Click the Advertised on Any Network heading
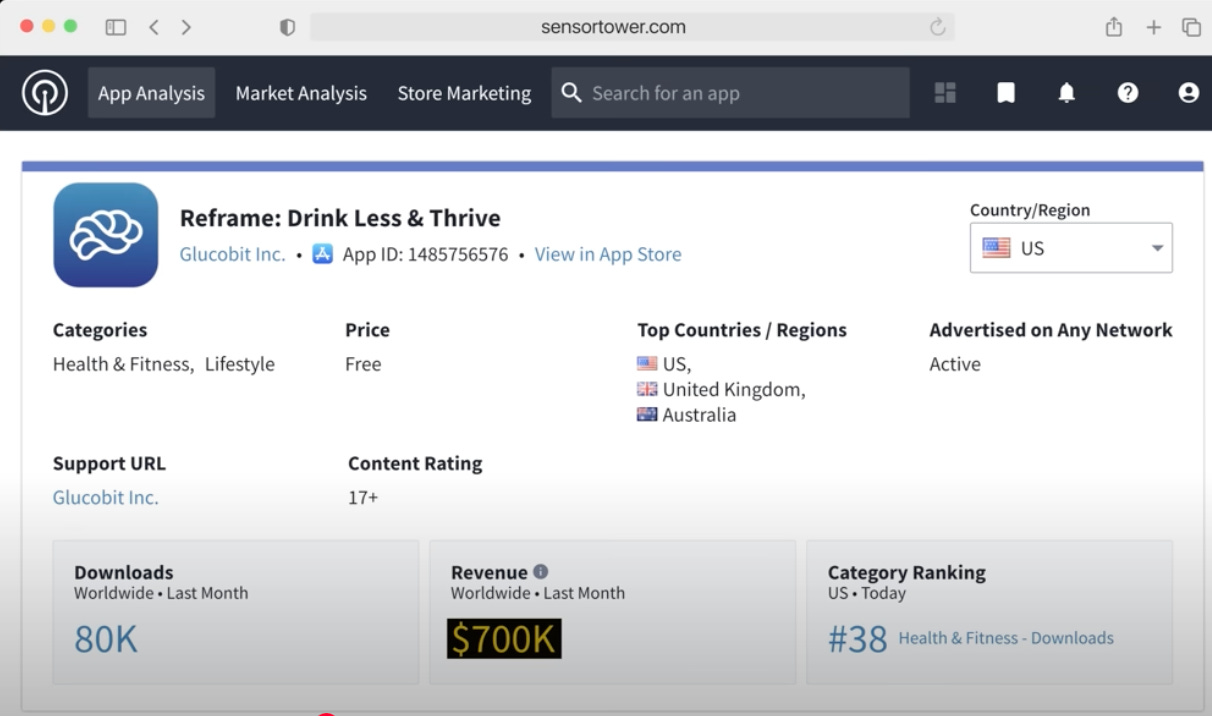 [1051, 330]
